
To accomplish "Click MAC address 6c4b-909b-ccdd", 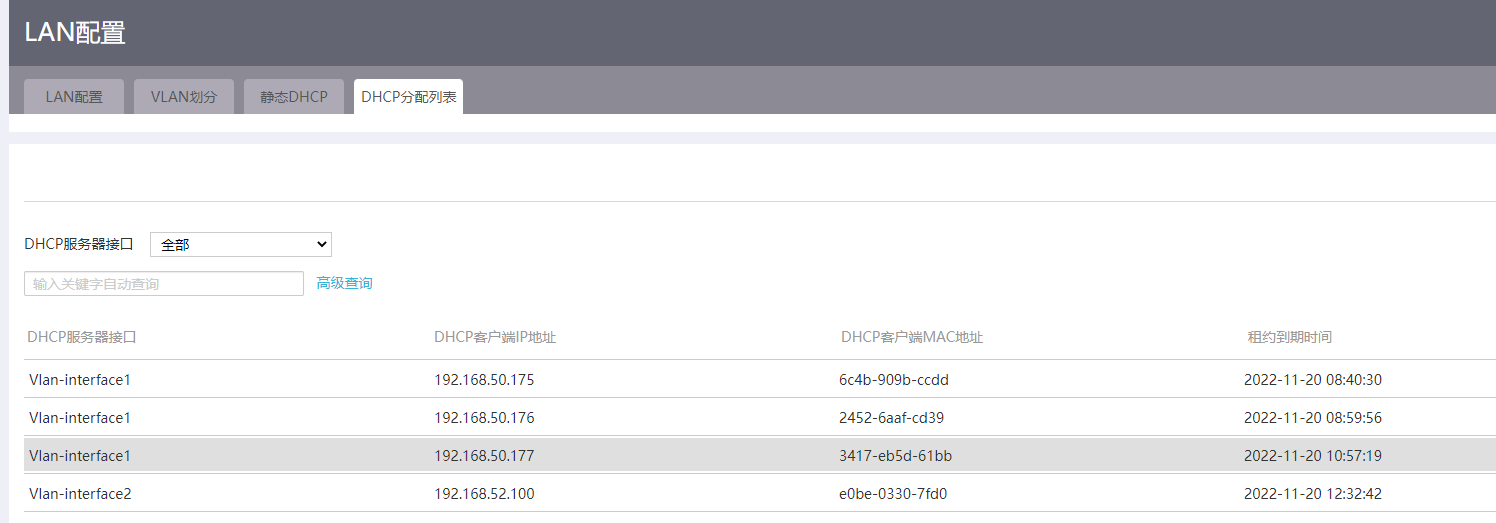I will tap(892, 380).
